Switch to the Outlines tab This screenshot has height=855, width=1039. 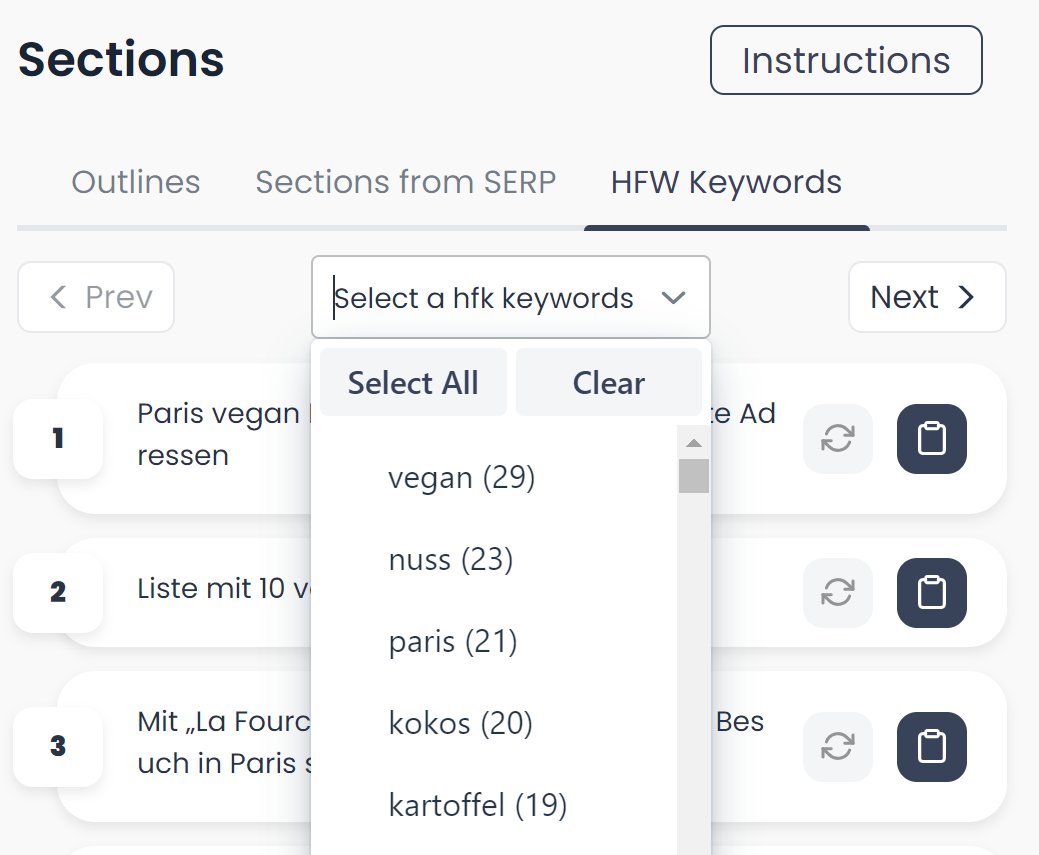click(136, 183)
